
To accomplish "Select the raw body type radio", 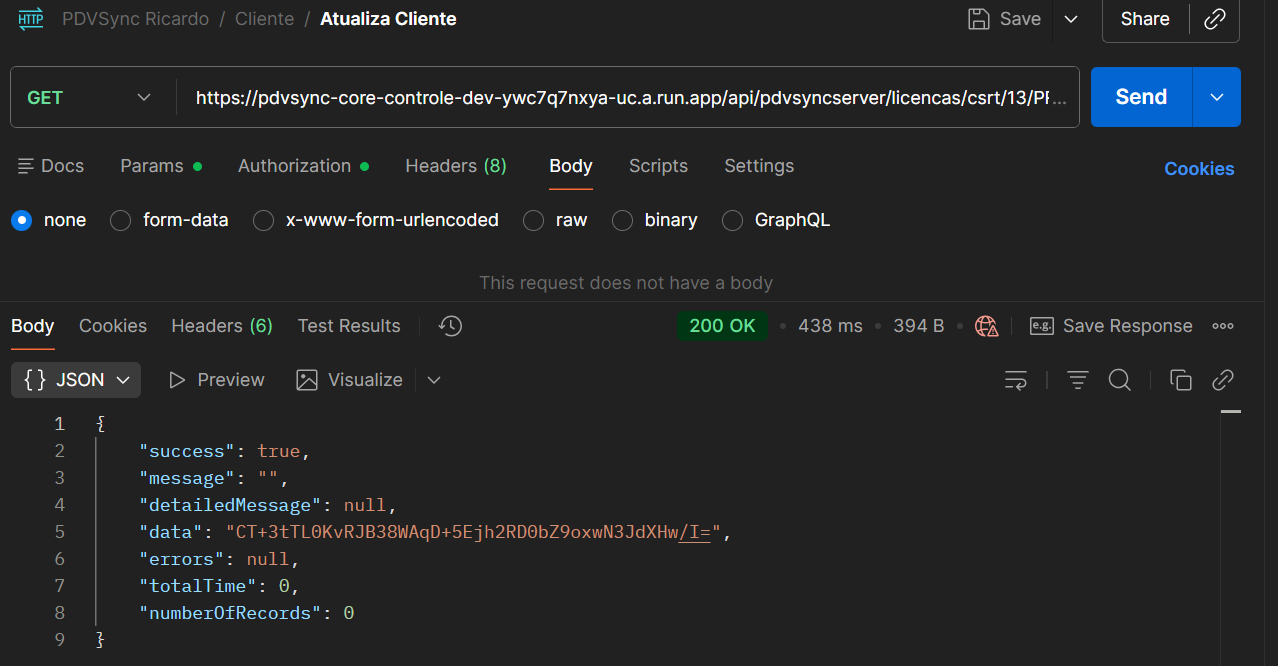I will pos(534,220).
